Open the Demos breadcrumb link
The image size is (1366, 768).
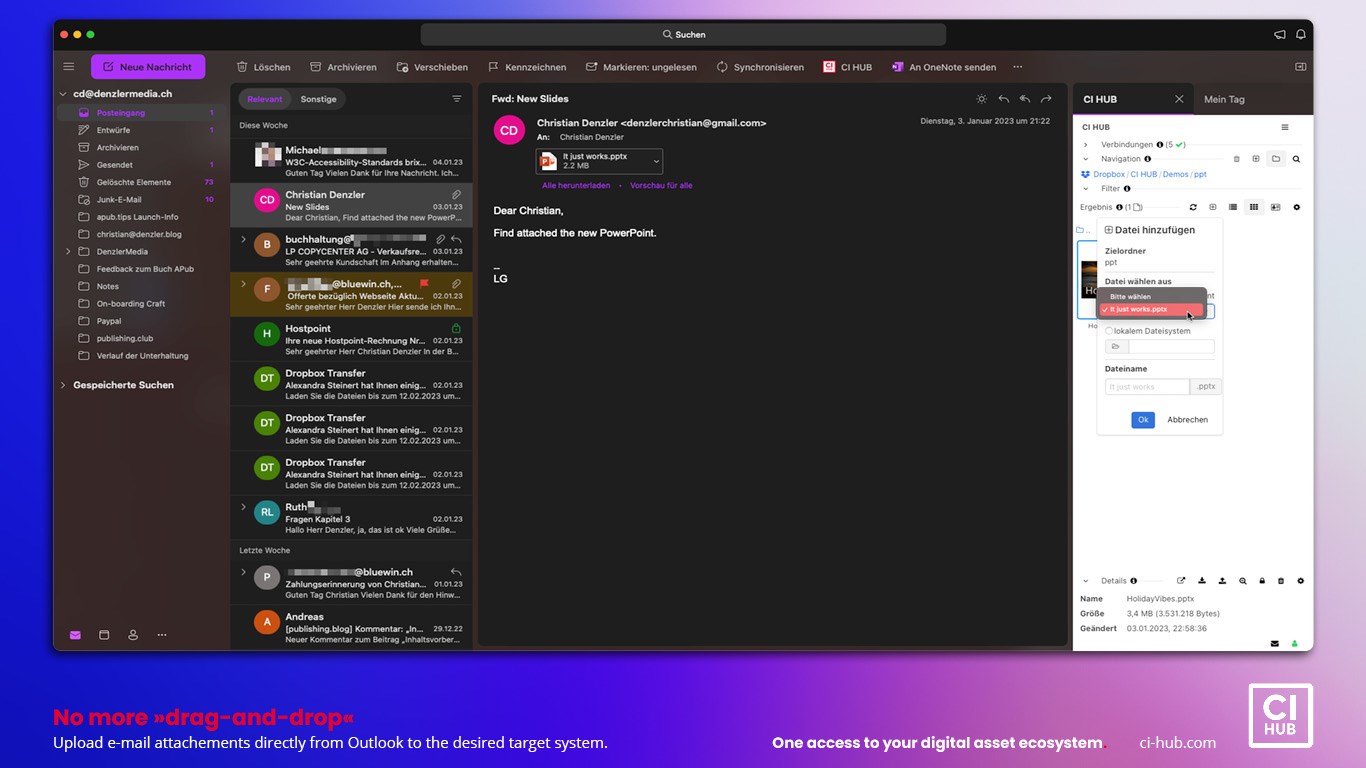click(1176, 174)
